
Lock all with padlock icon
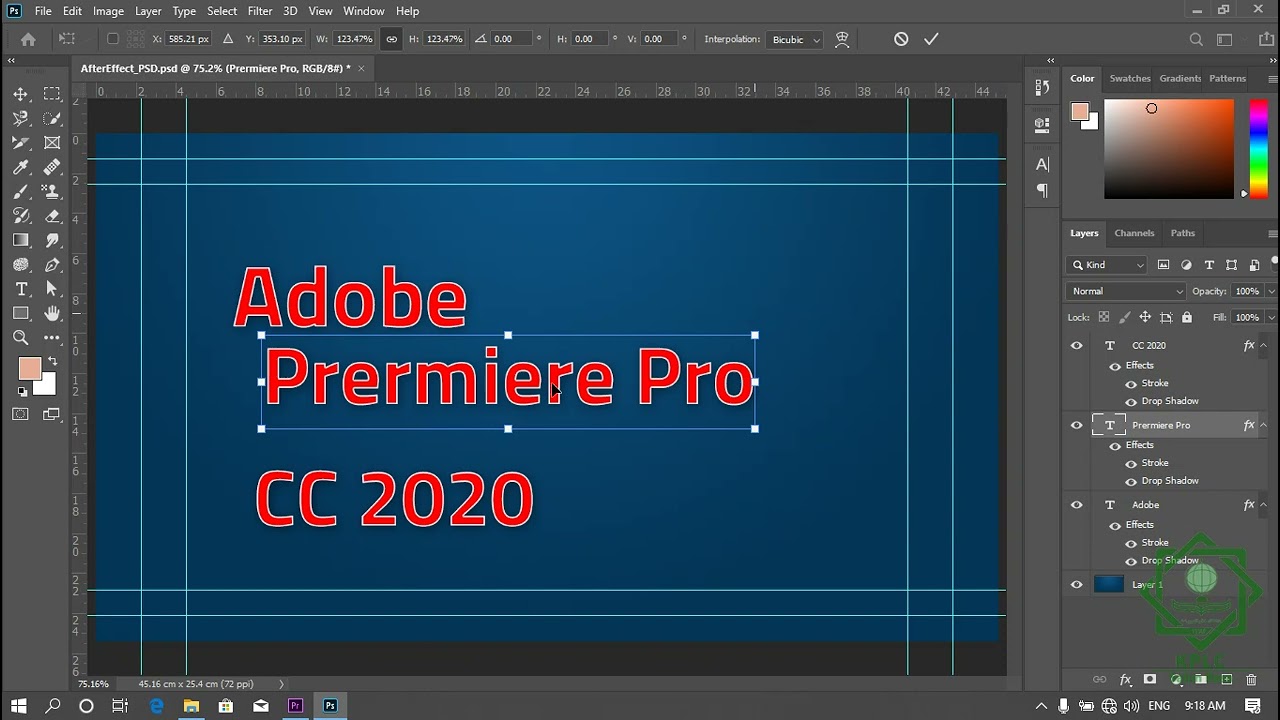tap(1187, 317)
